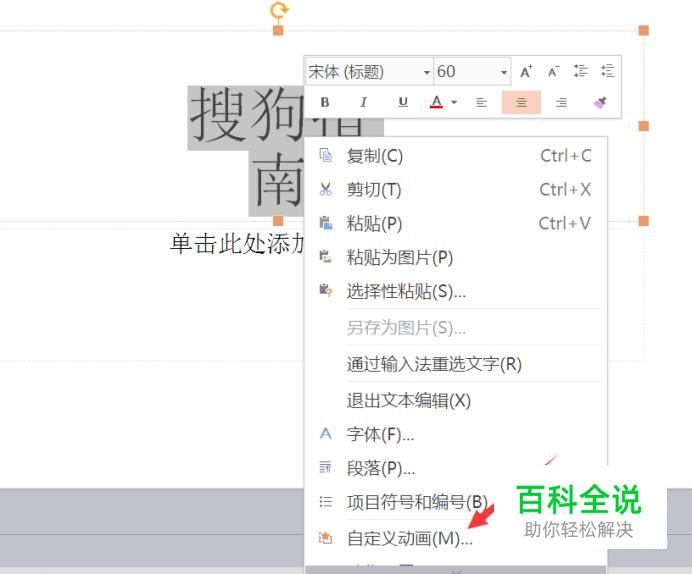Click the first line spacing icon next to A-
692x574 pixels.
pyautogui.click(x=580, y=71)
